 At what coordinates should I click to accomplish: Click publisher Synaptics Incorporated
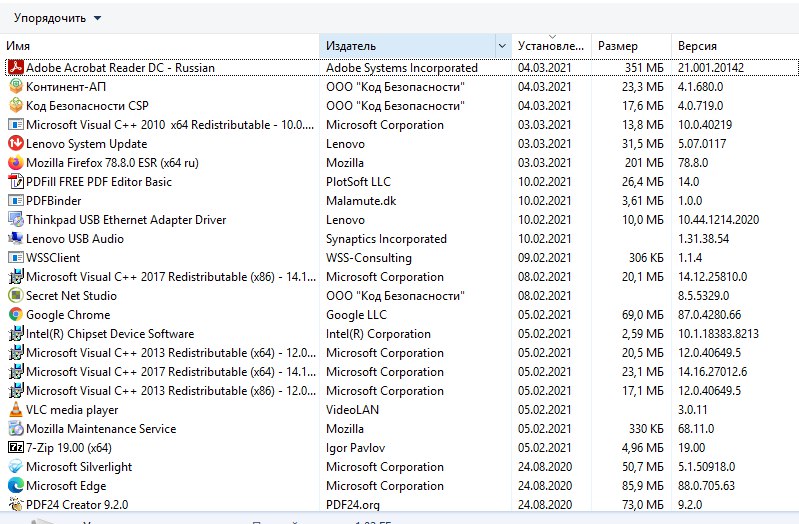[386, 239]
